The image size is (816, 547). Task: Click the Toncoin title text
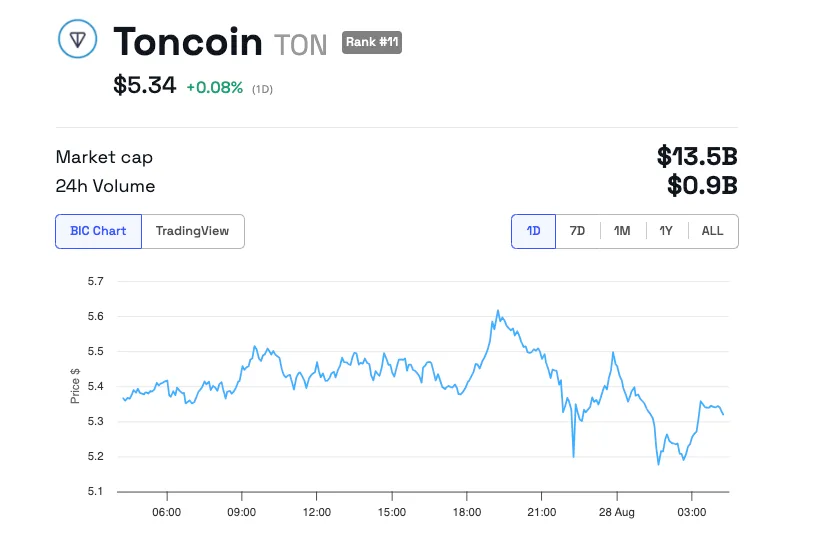coord(187,42)
